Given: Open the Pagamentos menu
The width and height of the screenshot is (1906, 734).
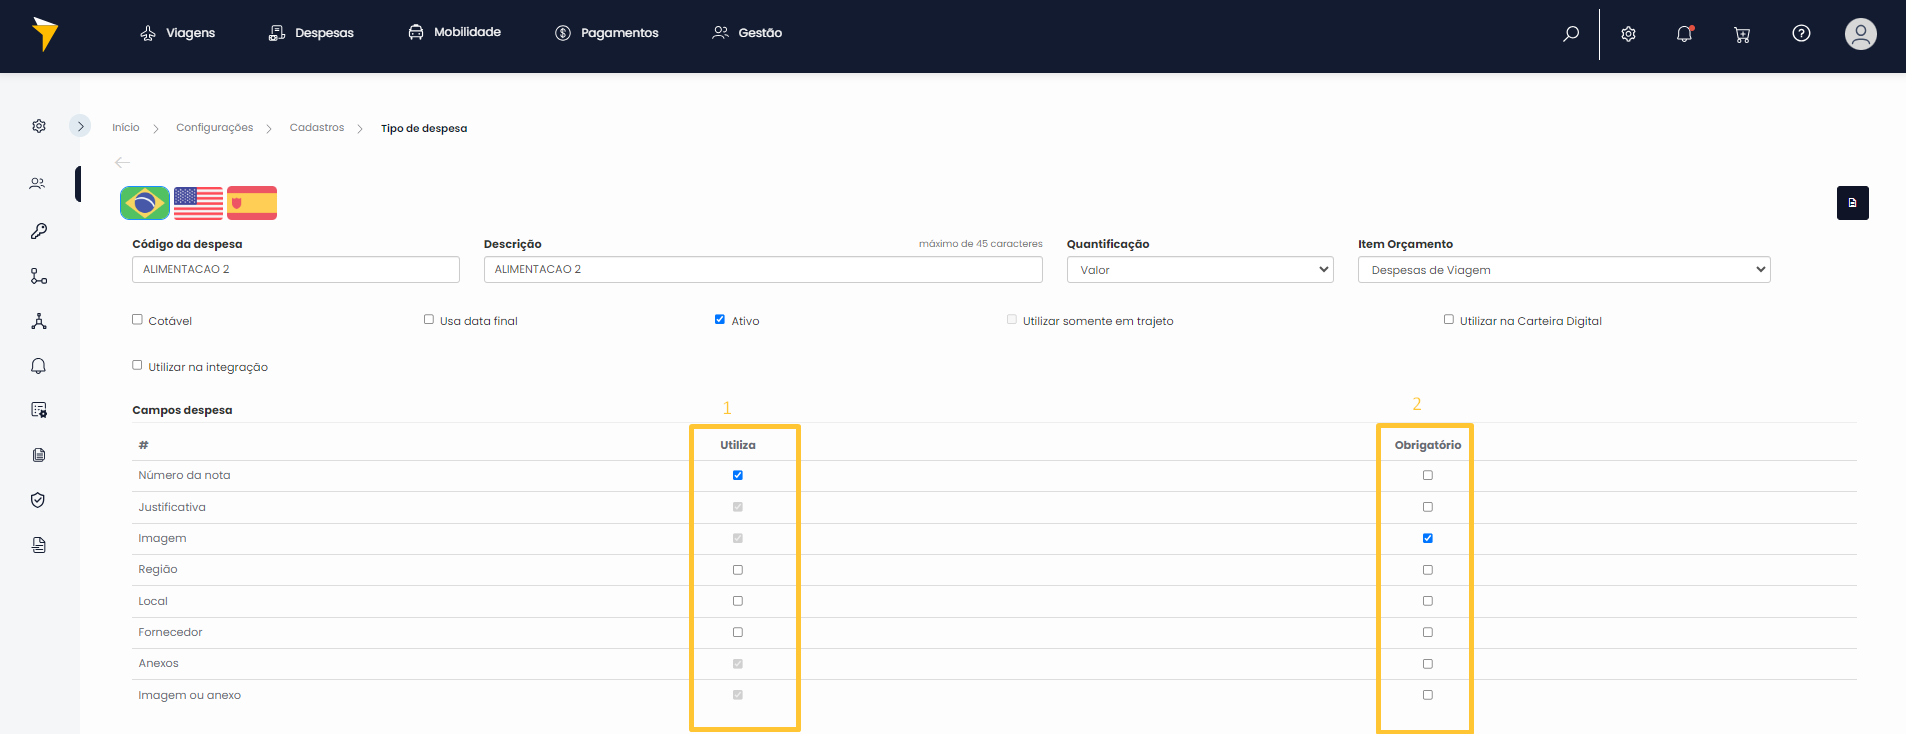Looking at the screenshot, I should tap(606, 33).
